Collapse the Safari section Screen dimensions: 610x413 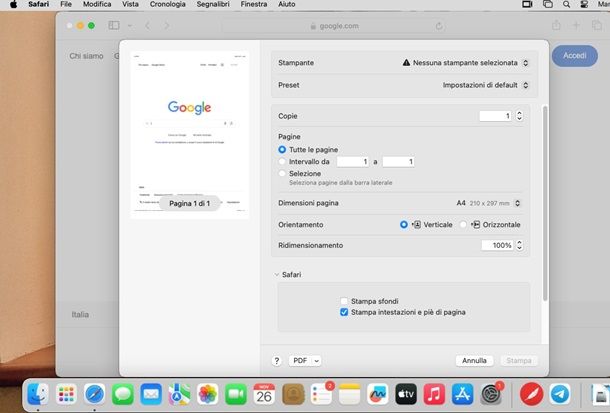(x=277, y=275)
